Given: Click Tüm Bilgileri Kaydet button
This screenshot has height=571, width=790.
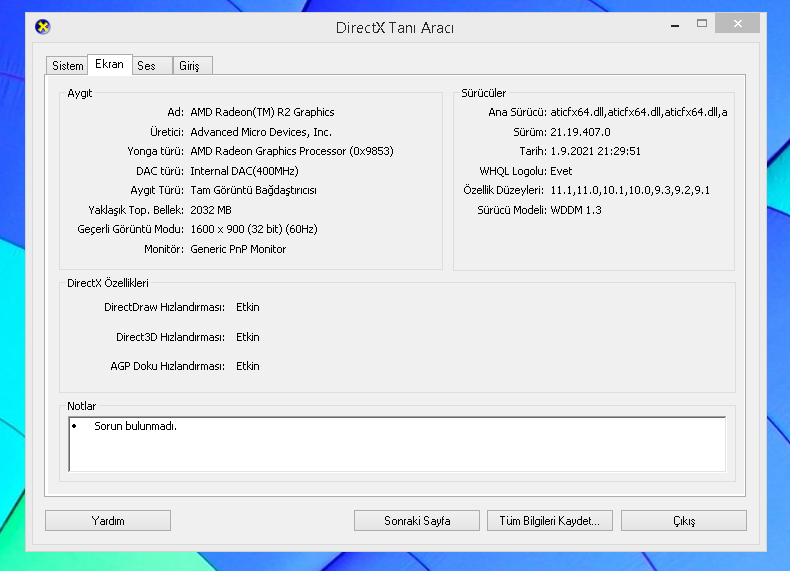Looking at the screenshot, I should [x=550, y=521].
